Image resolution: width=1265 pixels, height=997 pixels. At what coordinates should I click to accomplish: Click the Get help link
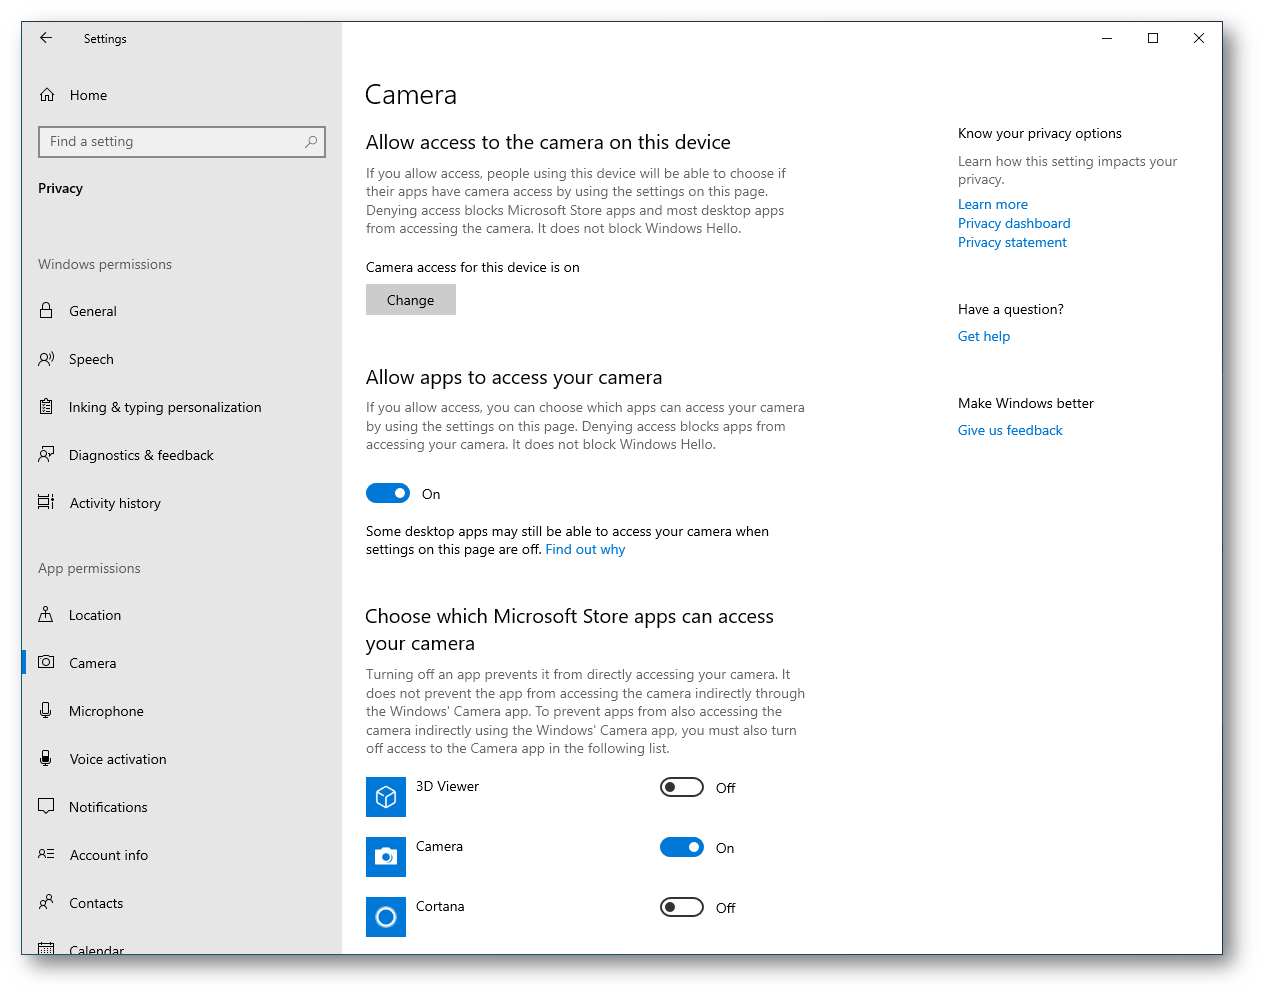pos(984,336)
